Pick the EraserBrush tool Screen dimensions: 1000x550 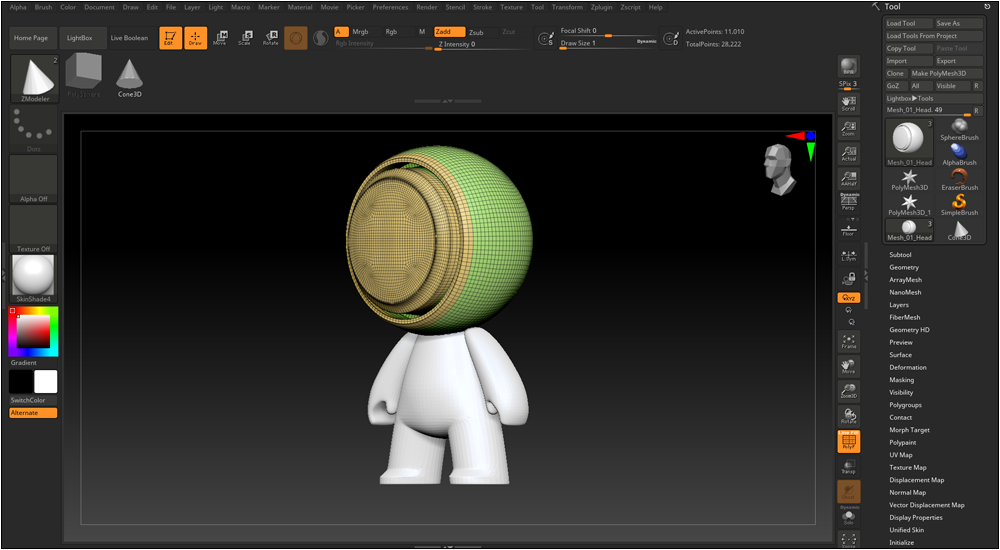pos(959,178)
